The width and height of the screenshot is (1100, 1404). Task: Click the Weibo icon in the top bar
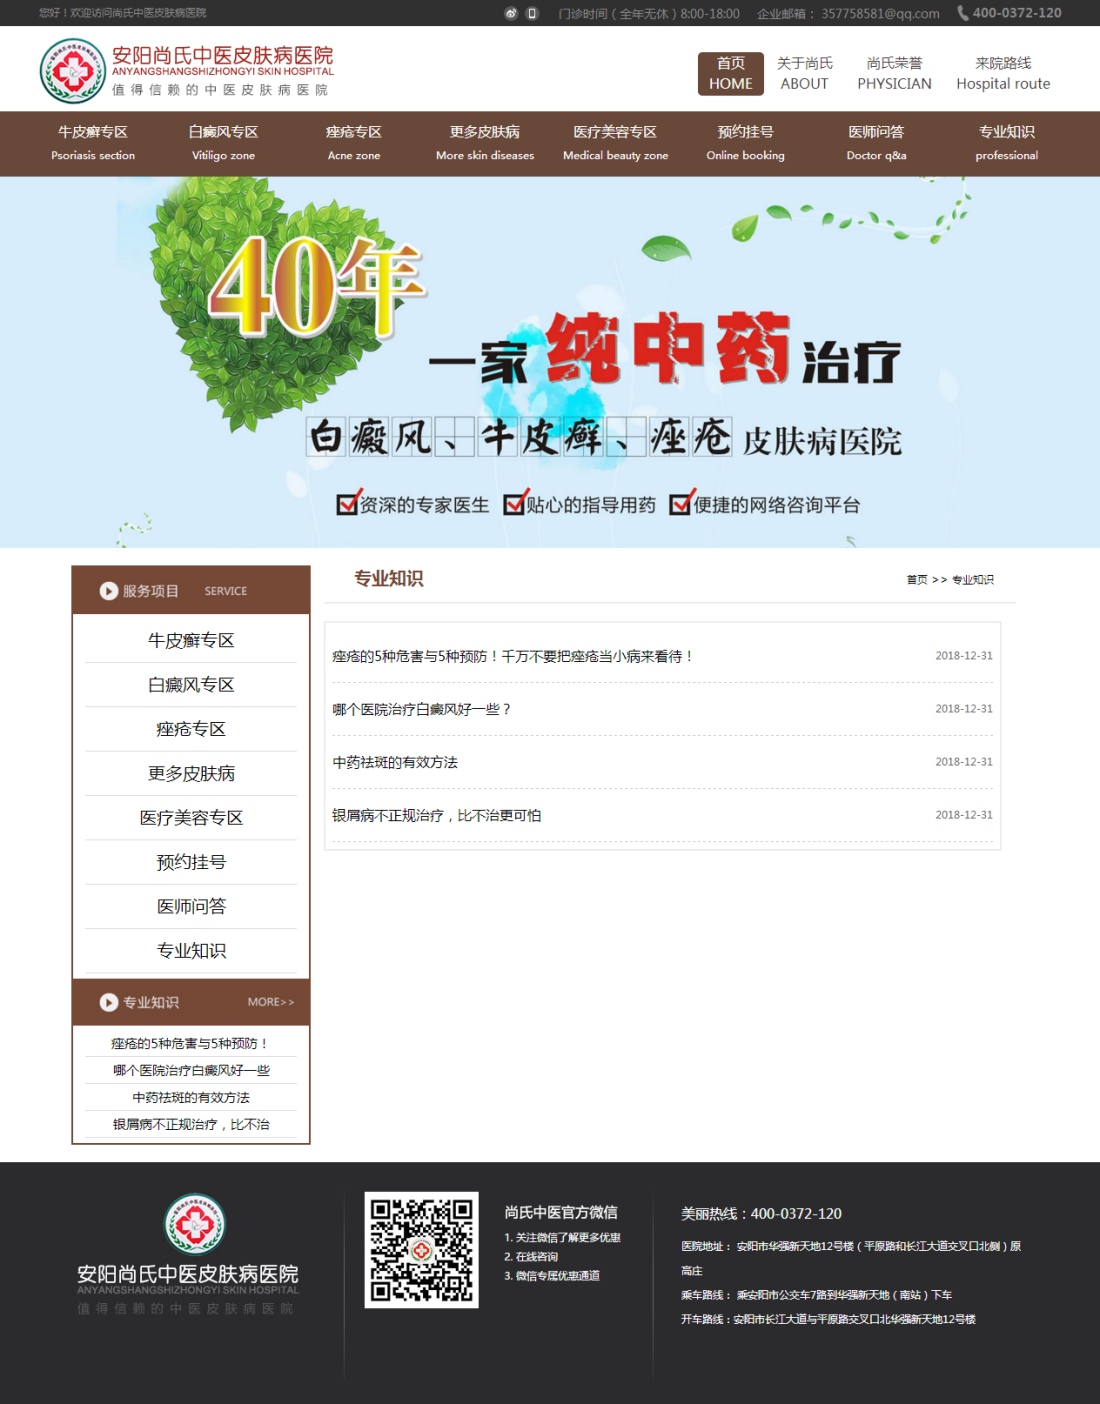tap(511, 13)
